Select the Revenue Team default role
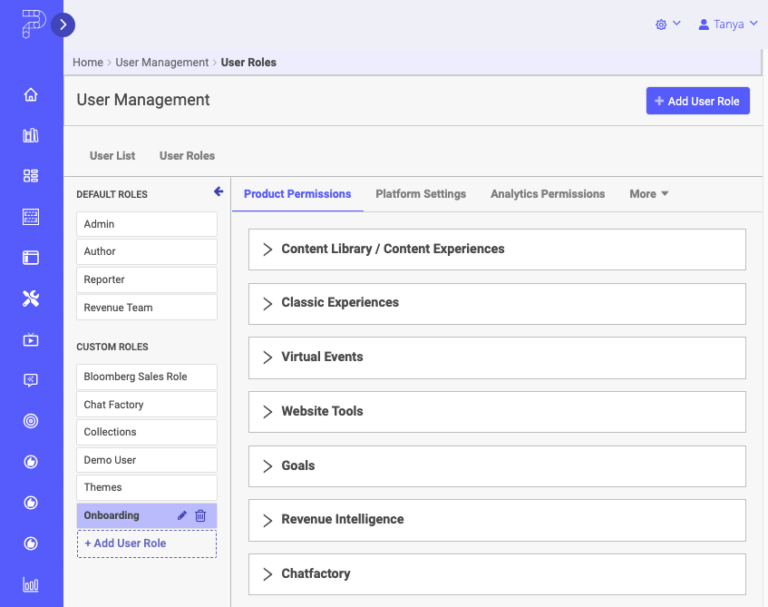The image size is (768, 607). click(x=147, y=308)
